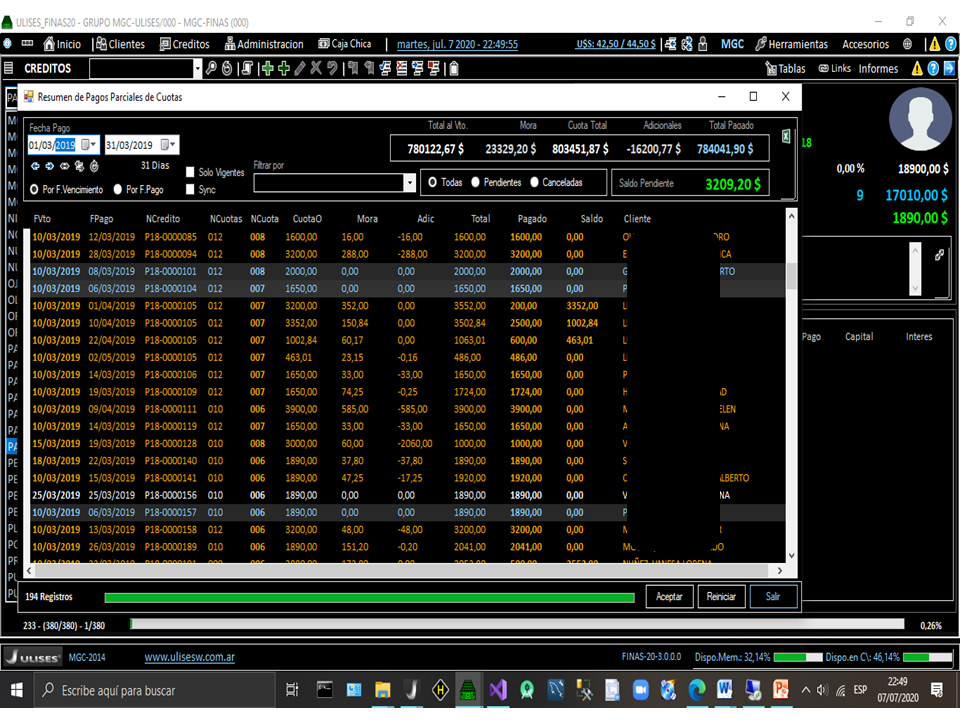
Task: Open the start date calendar picker
Action: pos(87,145)
